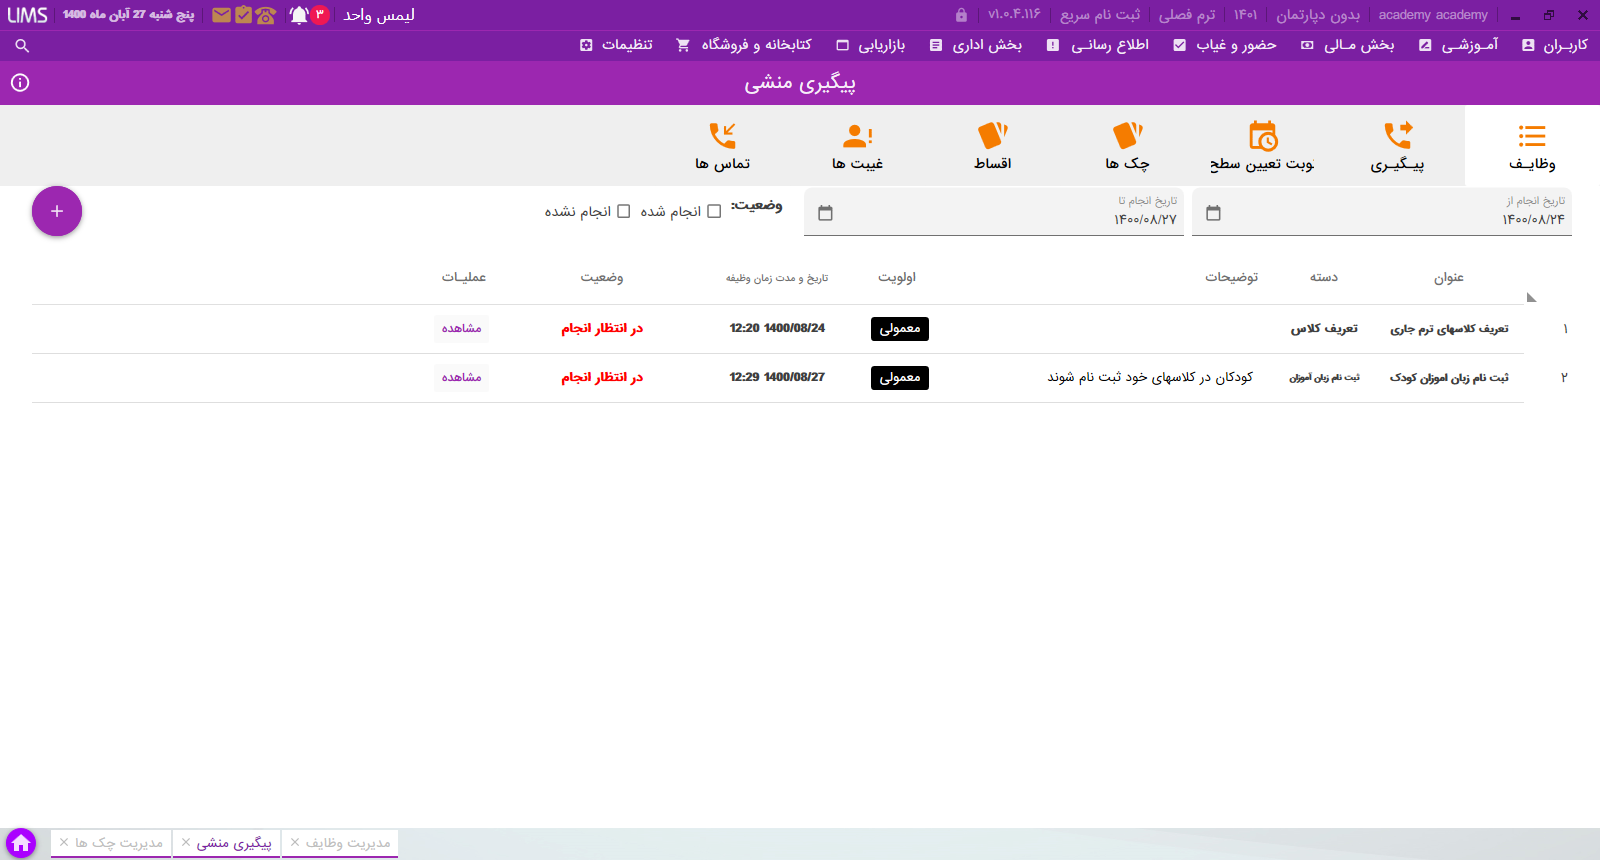Sort by اولویت column header

point(897,277)
